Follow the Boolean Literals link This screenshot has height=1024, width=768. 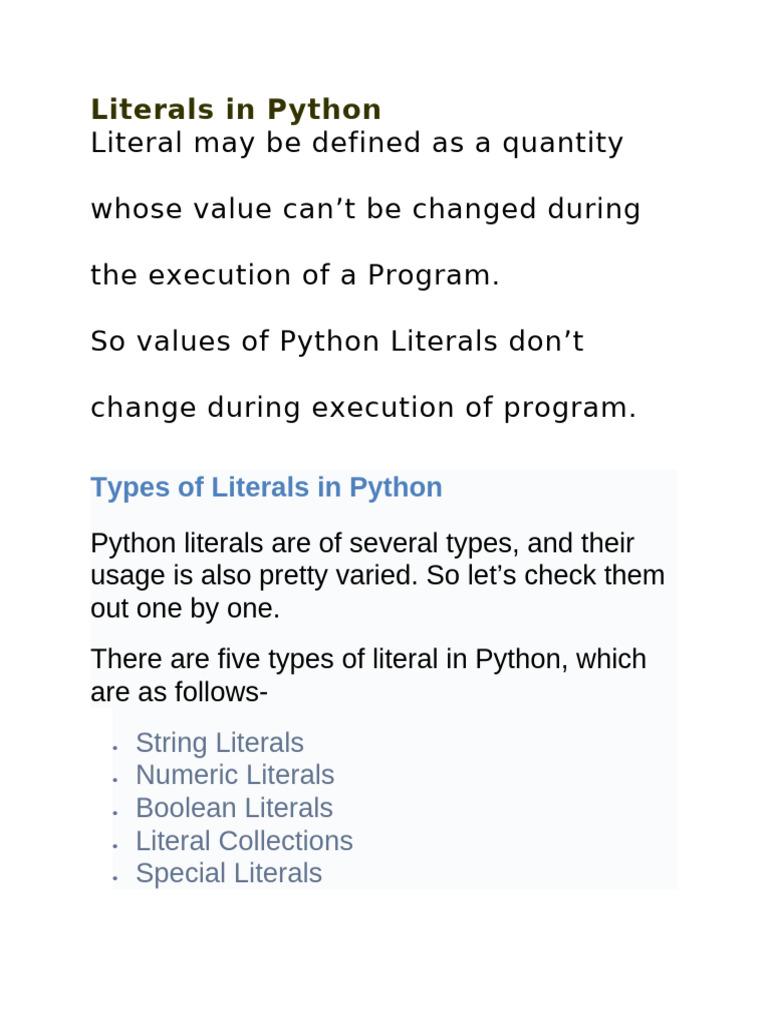pyautogui.click(x=234, y=808)
